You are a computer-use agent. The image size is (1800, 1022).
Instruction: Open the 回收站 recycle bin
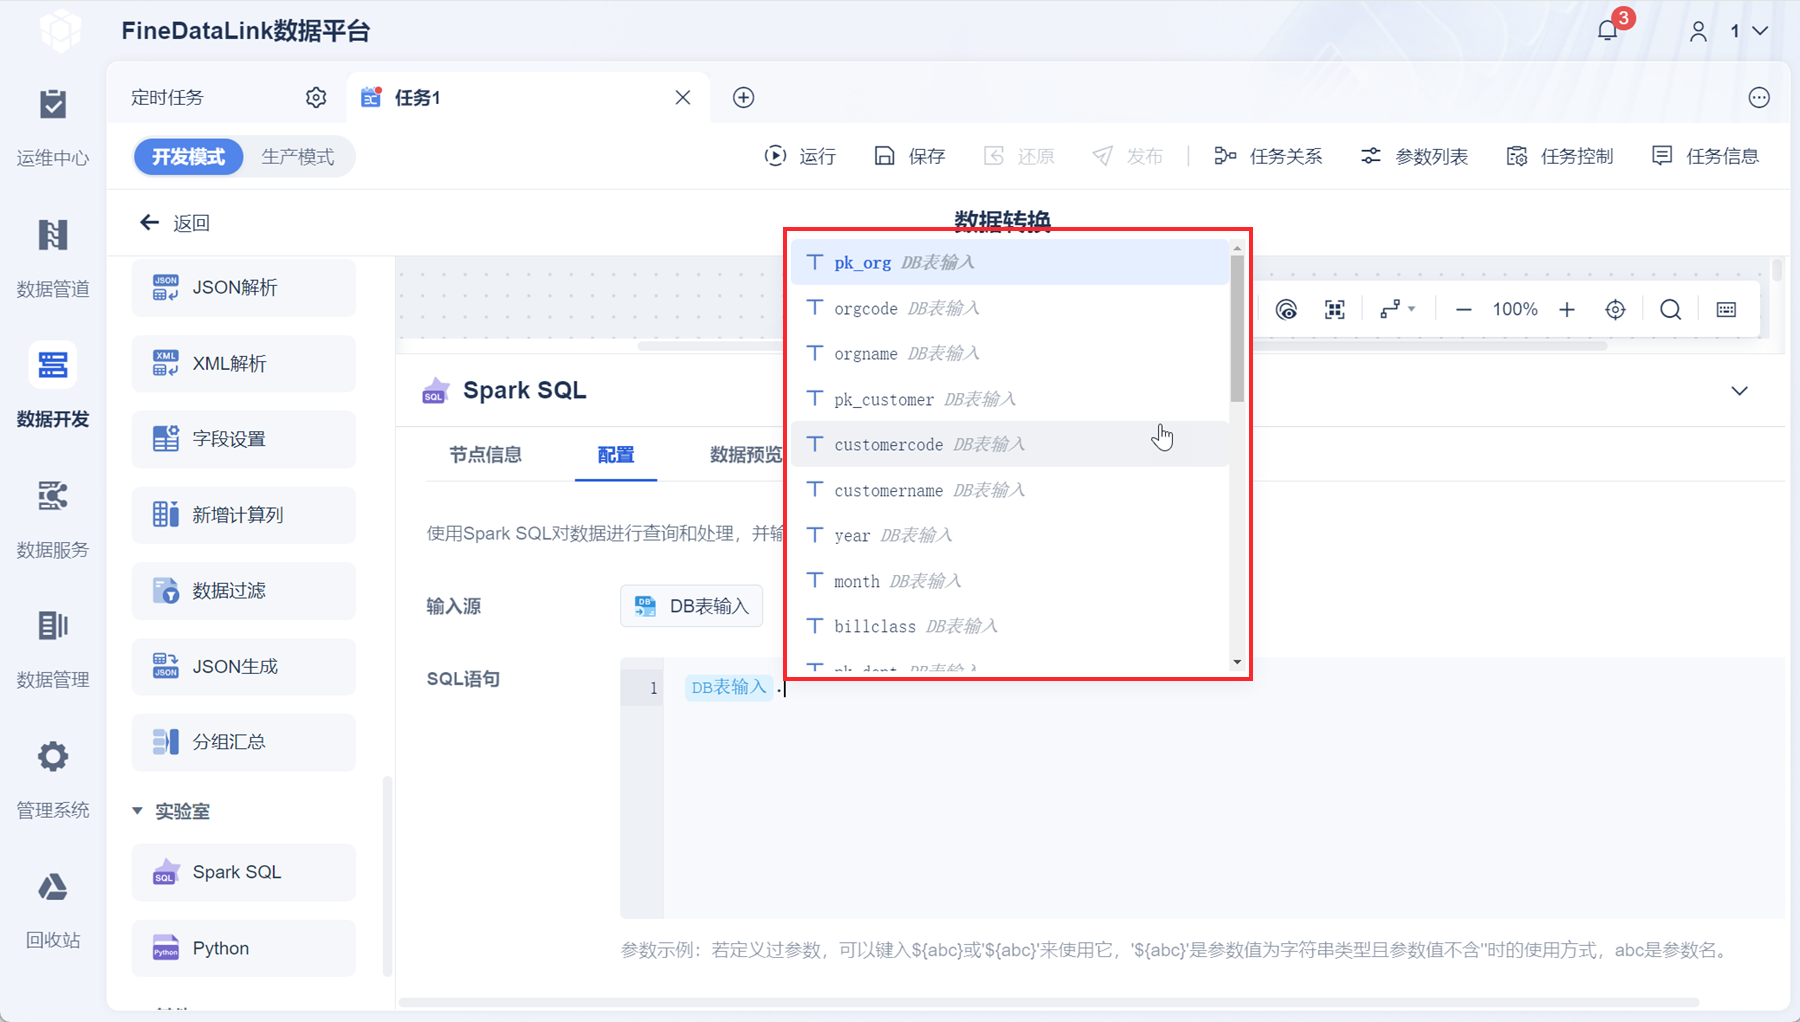(x=53, y=909)
